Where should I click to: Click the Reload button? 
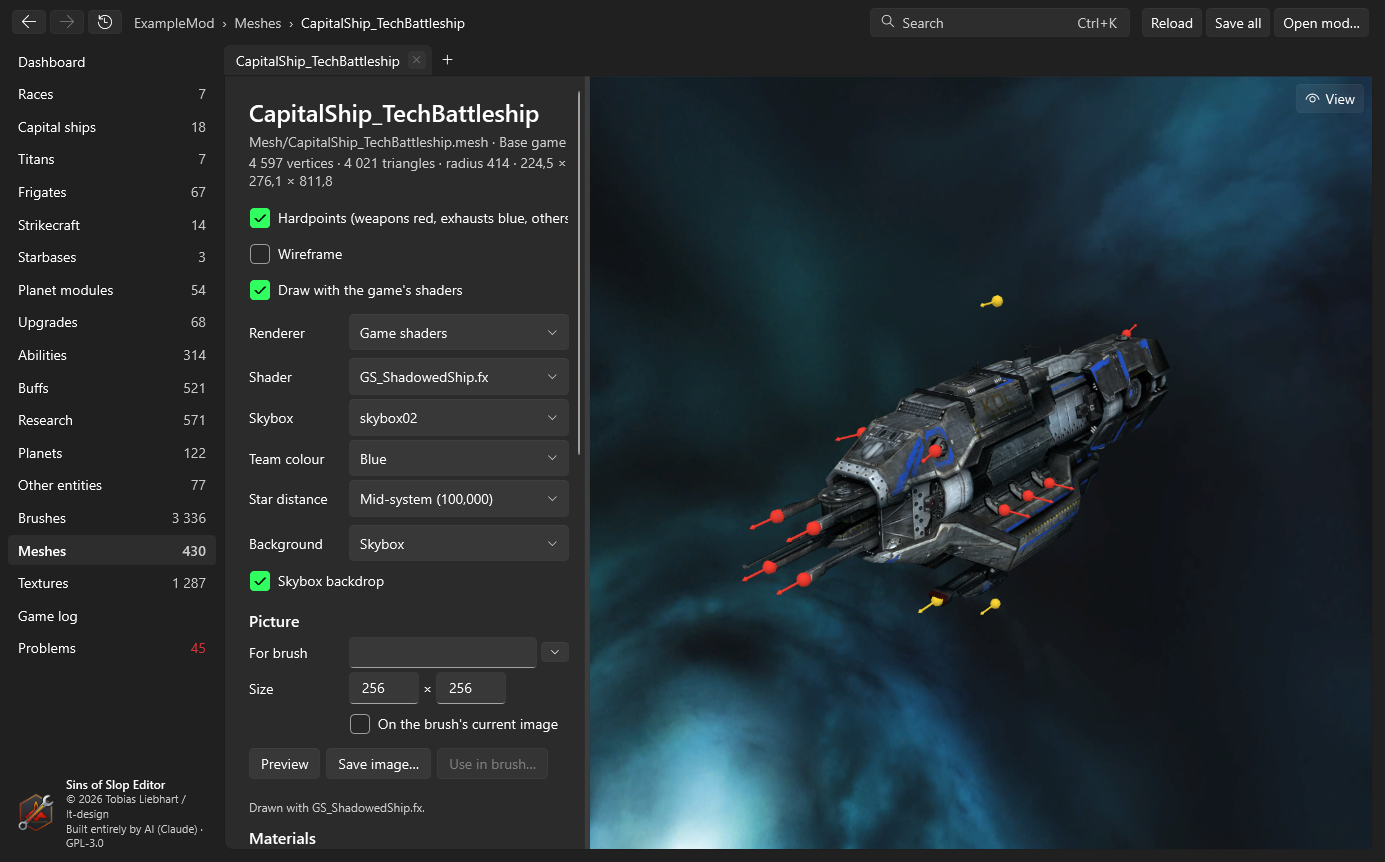pyautogui.click(x=1172, y=23)
